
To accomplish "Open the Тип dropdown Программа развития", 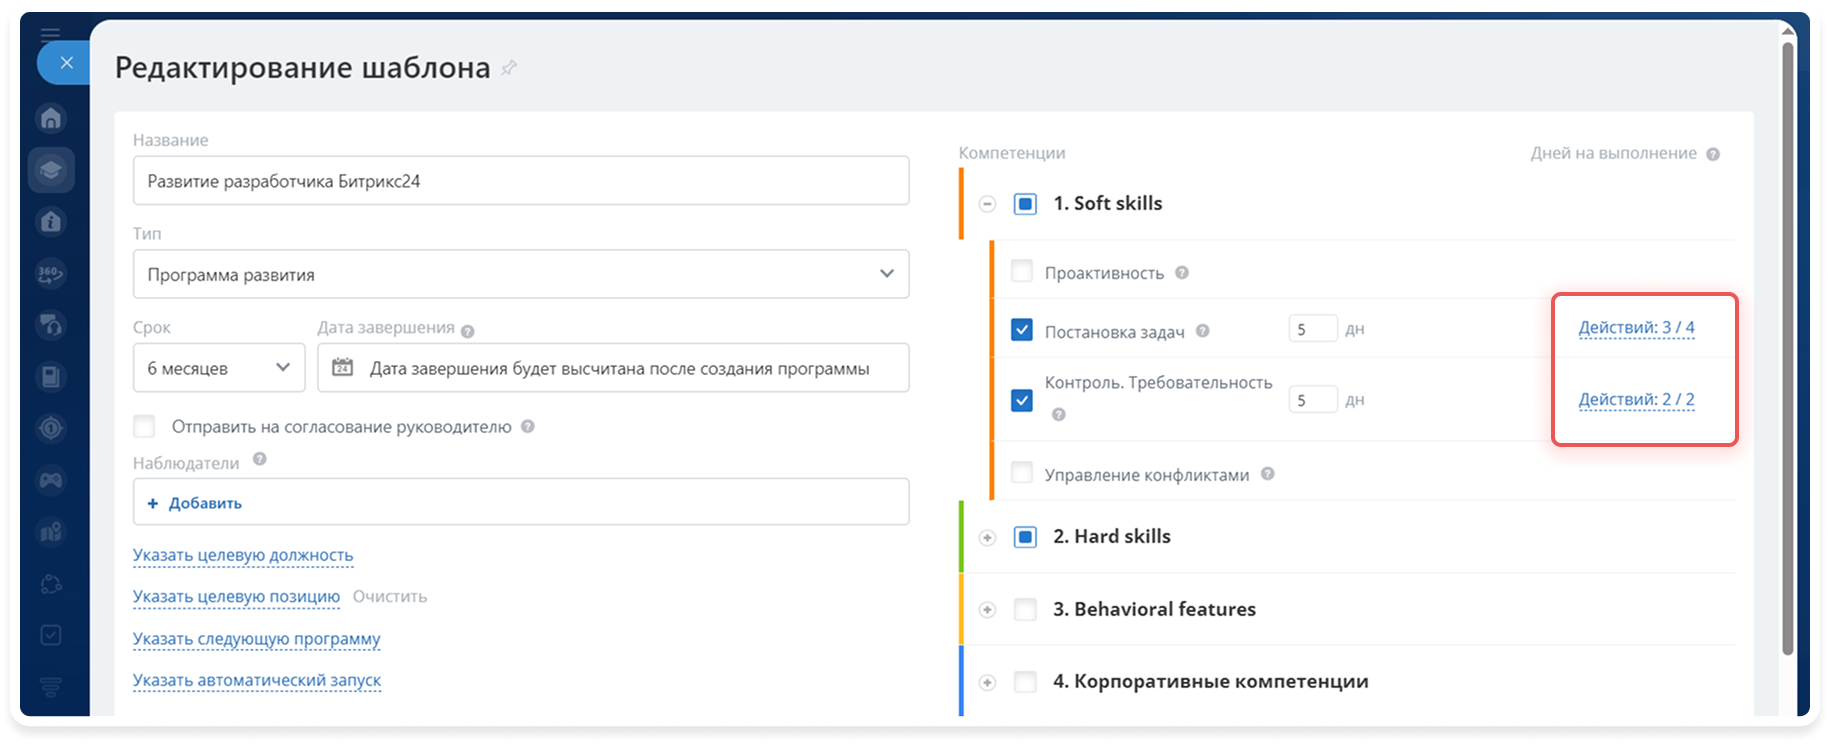I will coord(521,274).
